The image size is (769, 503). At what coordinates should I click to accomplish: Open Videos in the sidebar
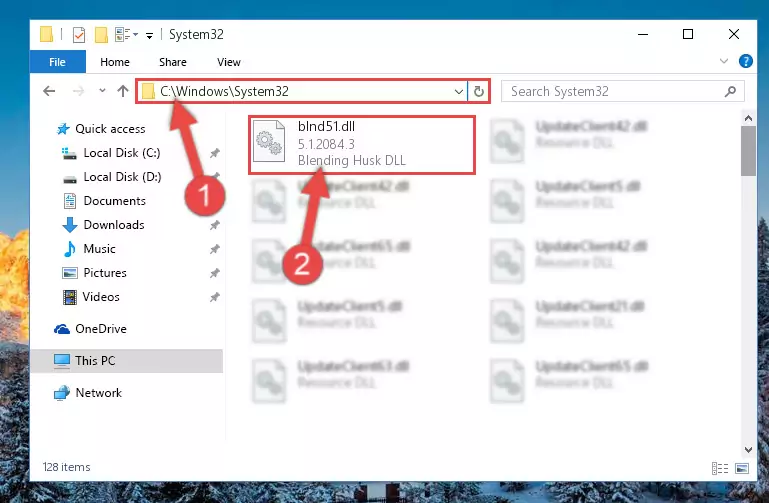101,297
